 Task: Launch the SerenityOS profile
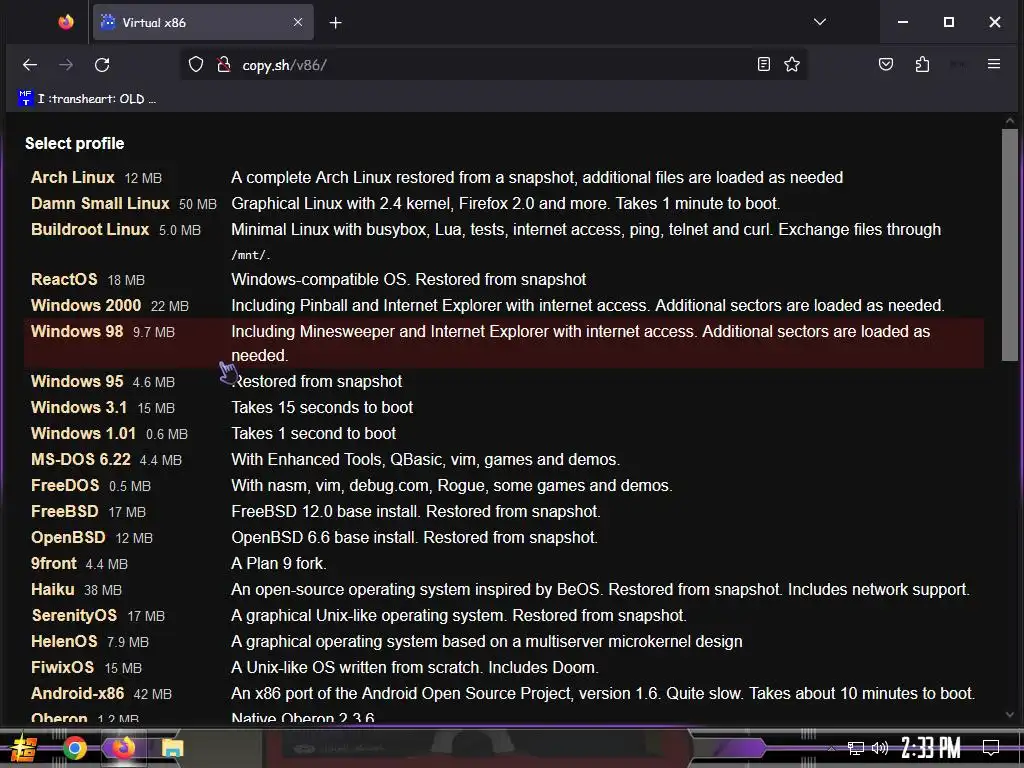[74, 616]
